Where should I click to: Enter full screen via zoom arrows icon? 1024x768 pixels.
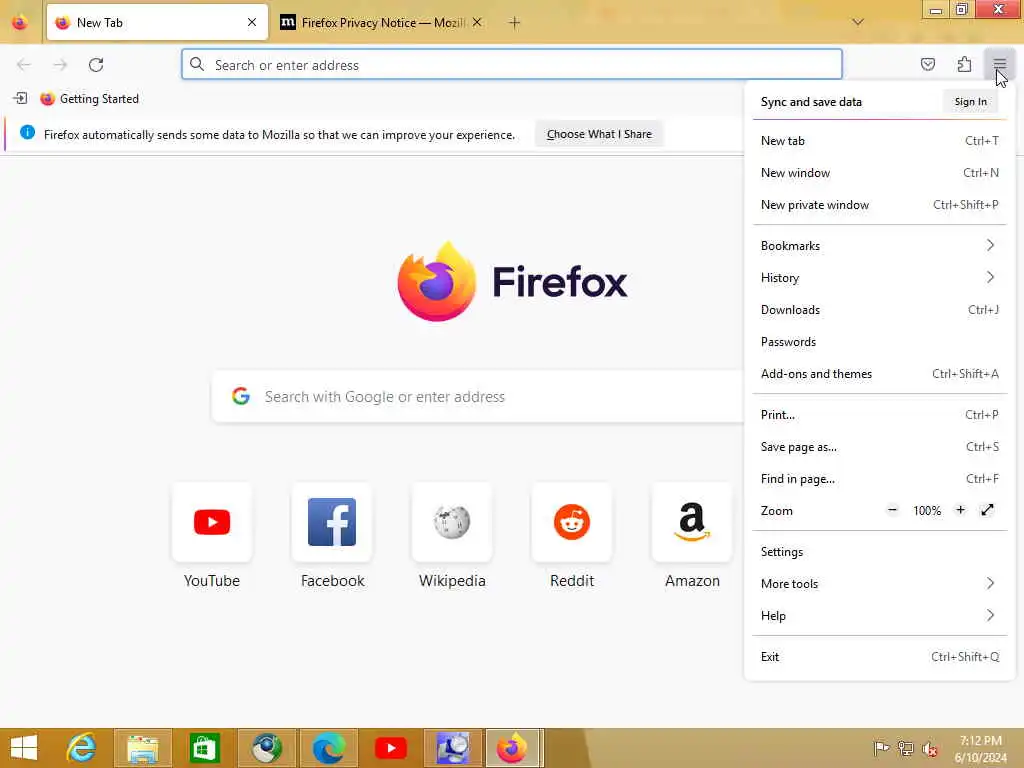click(987, 510)
